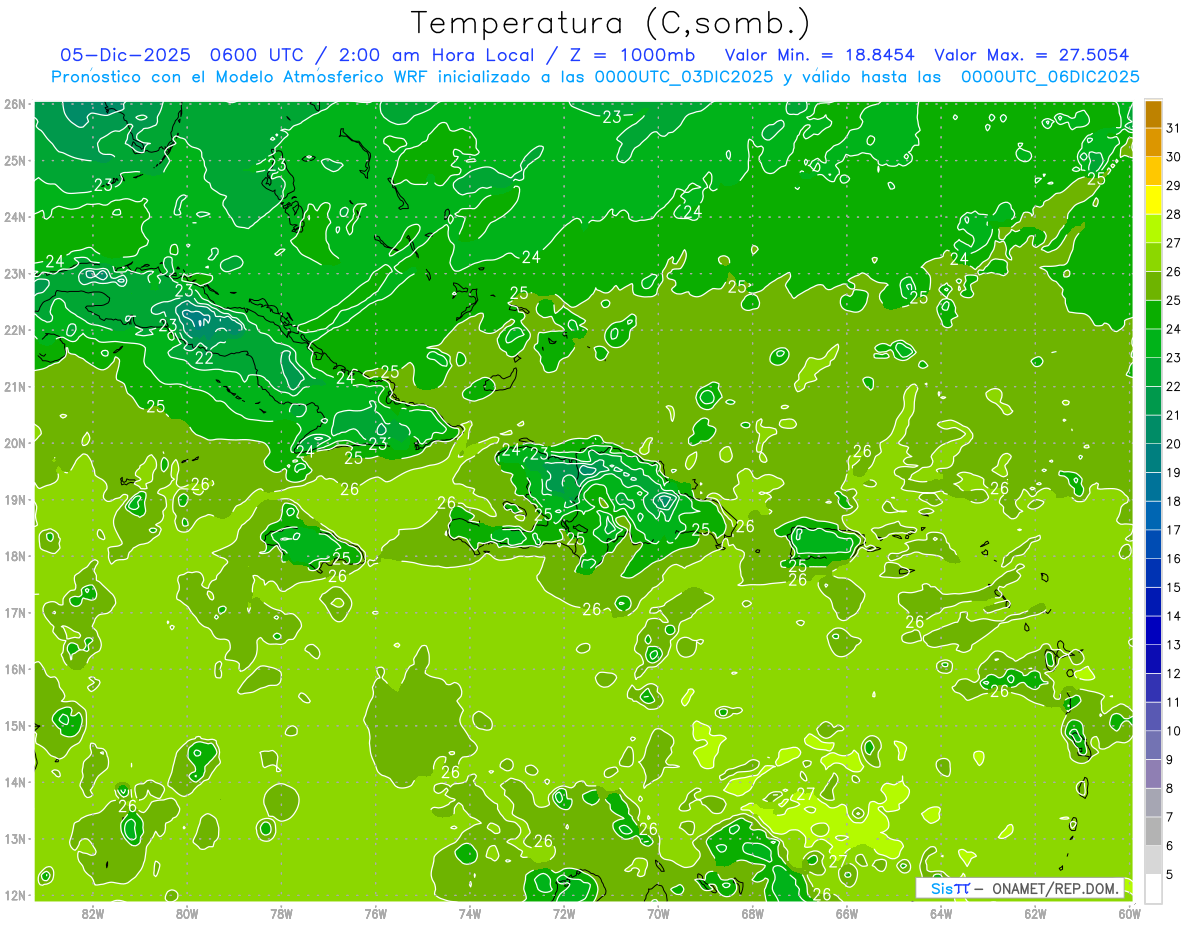Click the "76W" longitude axis label

click(376, 913)
